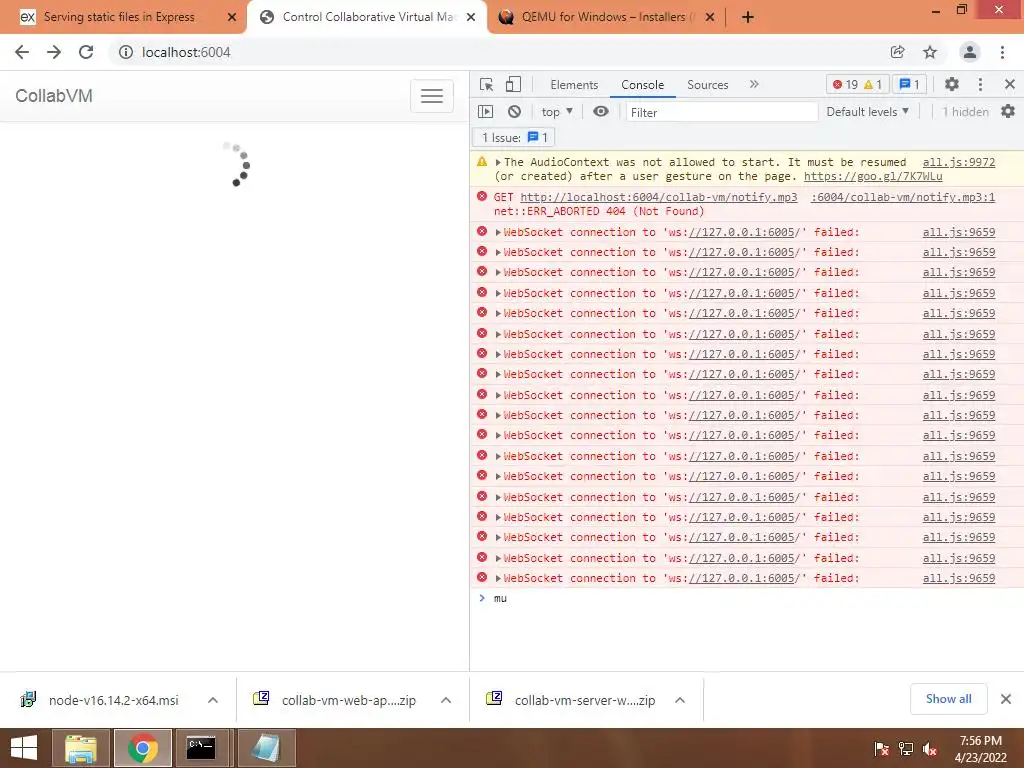Viewport: 1024px width, 768px height.
Task: Toggle the CollabVM hamburger menu
Action: [x=432, y=96]
